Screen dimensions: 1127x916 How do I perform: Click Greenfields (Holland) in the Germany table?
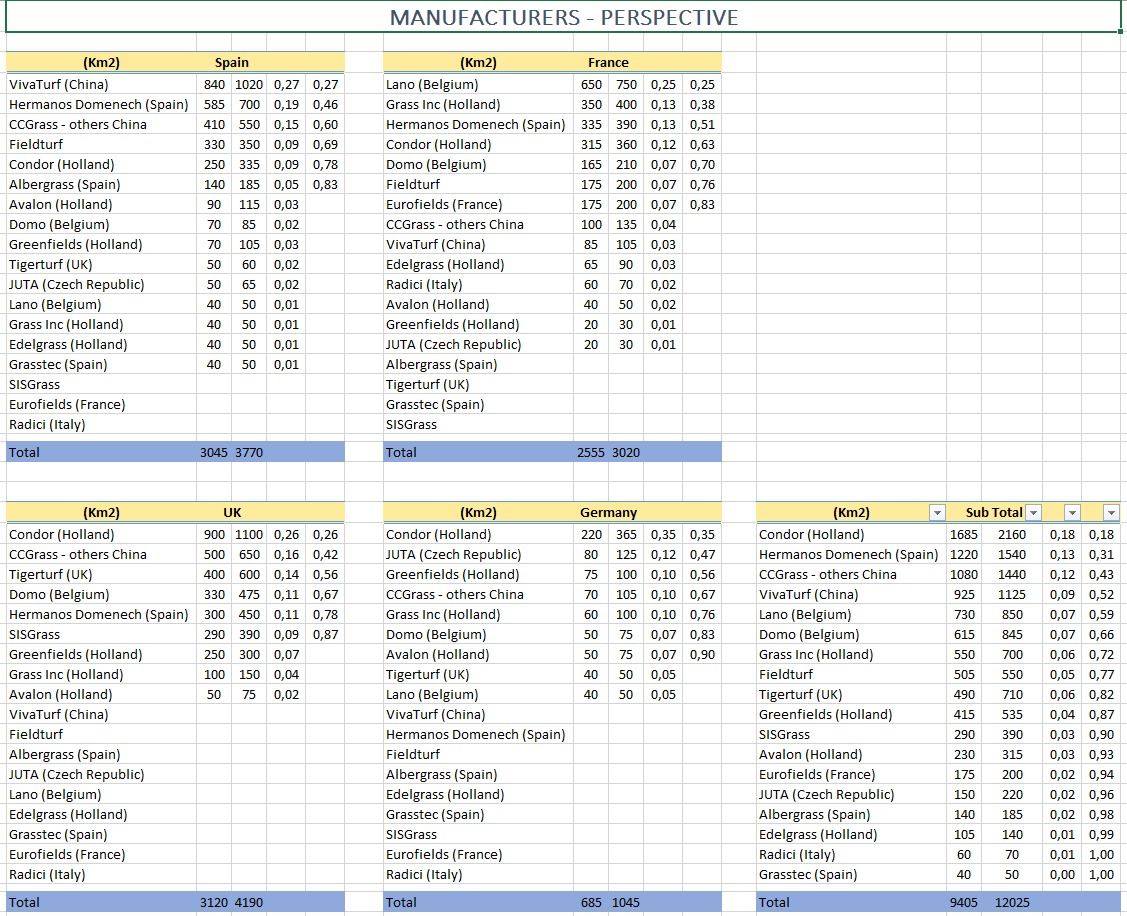[452, 574]
